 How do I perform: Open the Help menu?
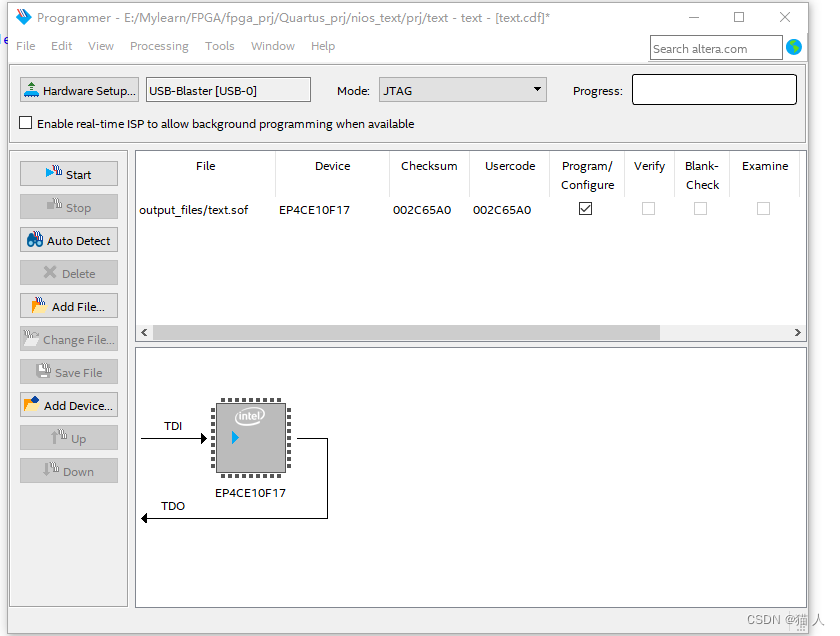point(323,46)
